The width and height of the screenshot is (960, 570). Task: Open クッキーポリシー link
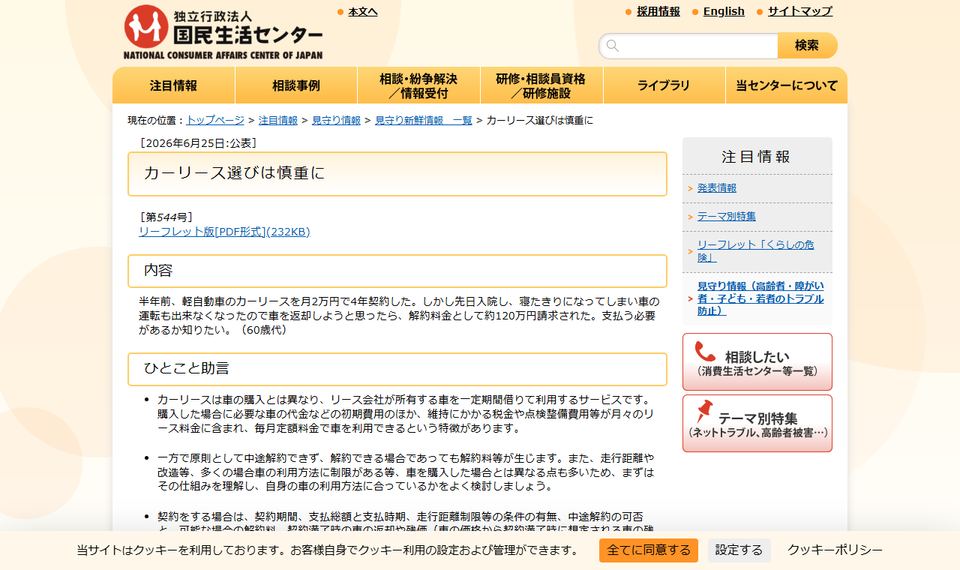coord(835,550)
